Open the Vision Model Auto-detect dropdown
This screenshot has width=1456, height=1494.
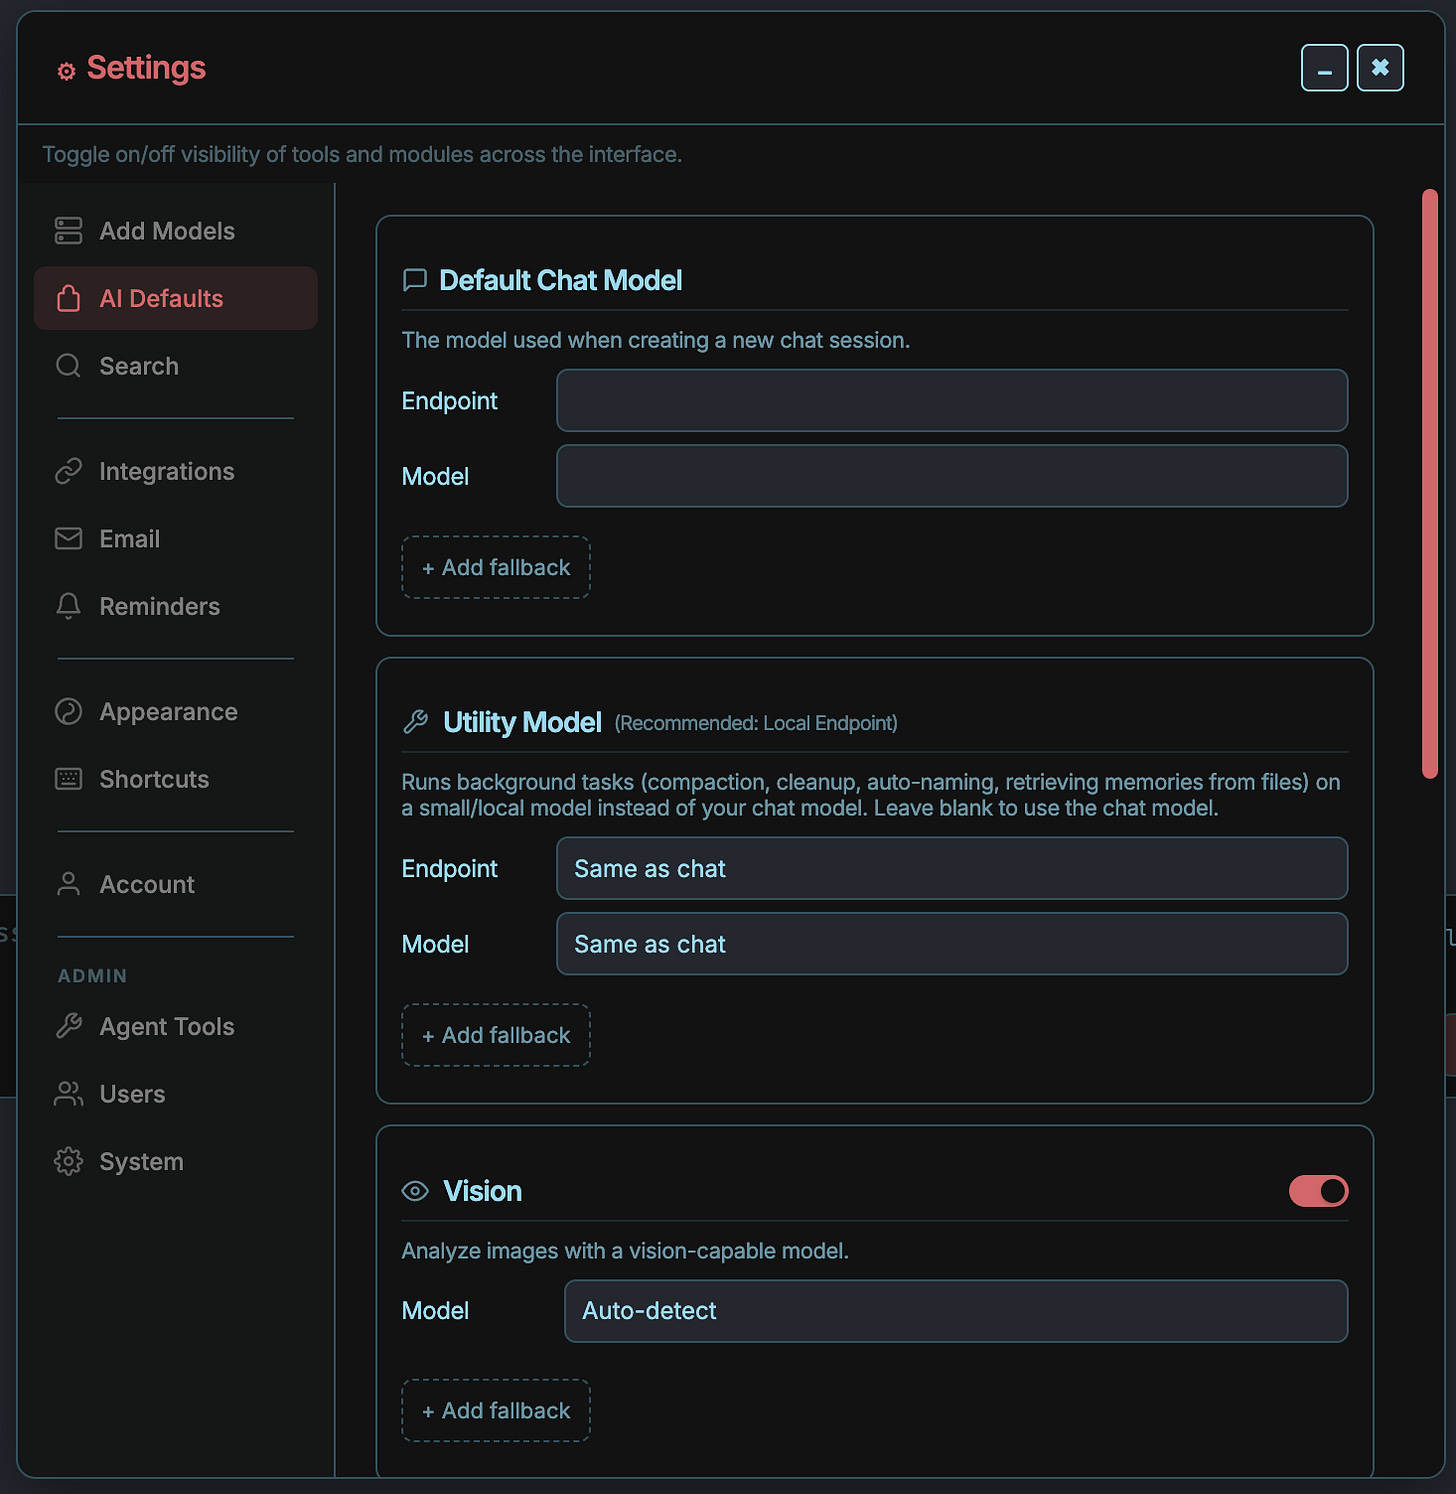pyautogui.click(x=956, y=1311)
